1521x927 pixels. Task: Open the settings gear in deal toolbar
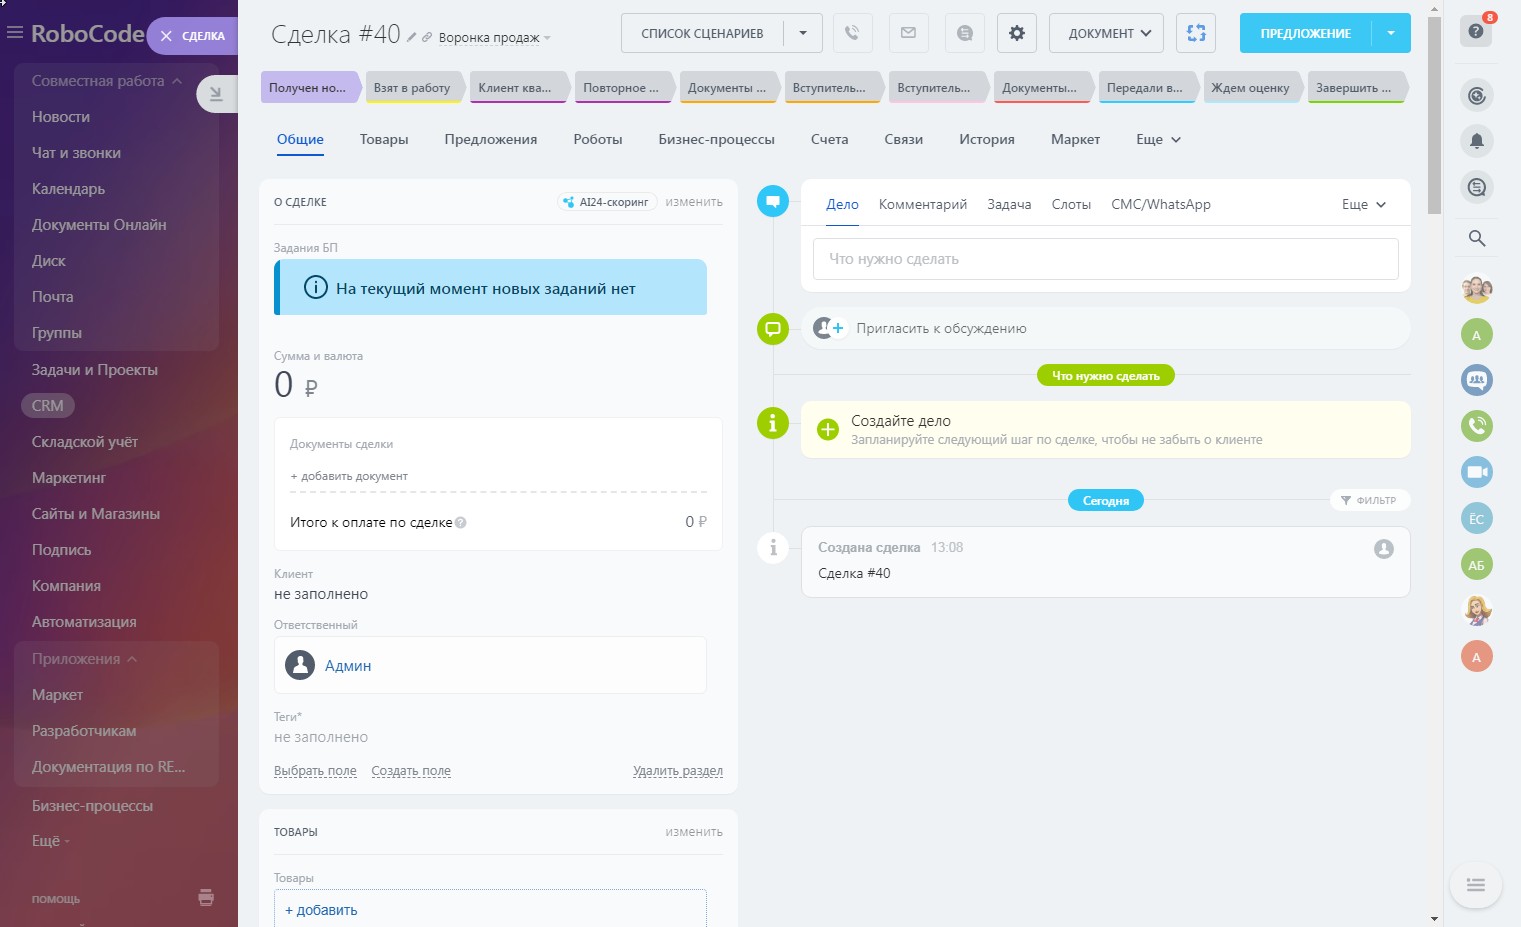coord(1016,33)
